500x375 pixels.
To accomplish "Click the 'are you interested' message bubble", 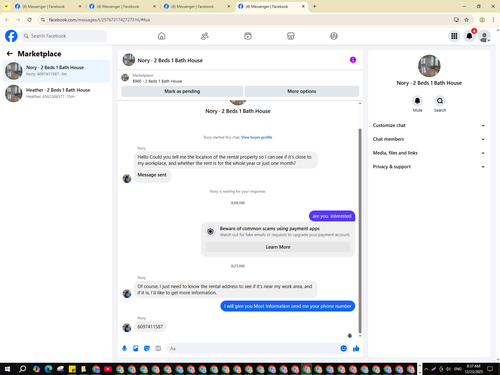I will click(332, 216).
